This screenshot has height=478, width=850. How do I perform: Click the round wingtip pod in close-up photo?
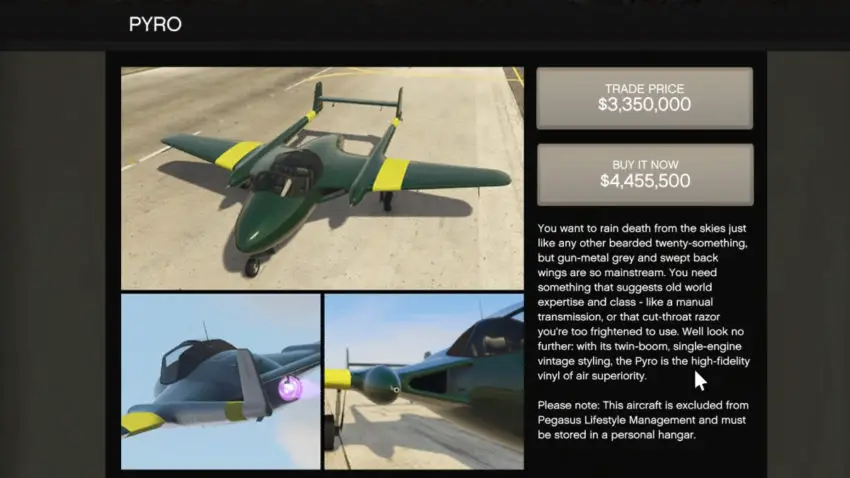[382, 385]
